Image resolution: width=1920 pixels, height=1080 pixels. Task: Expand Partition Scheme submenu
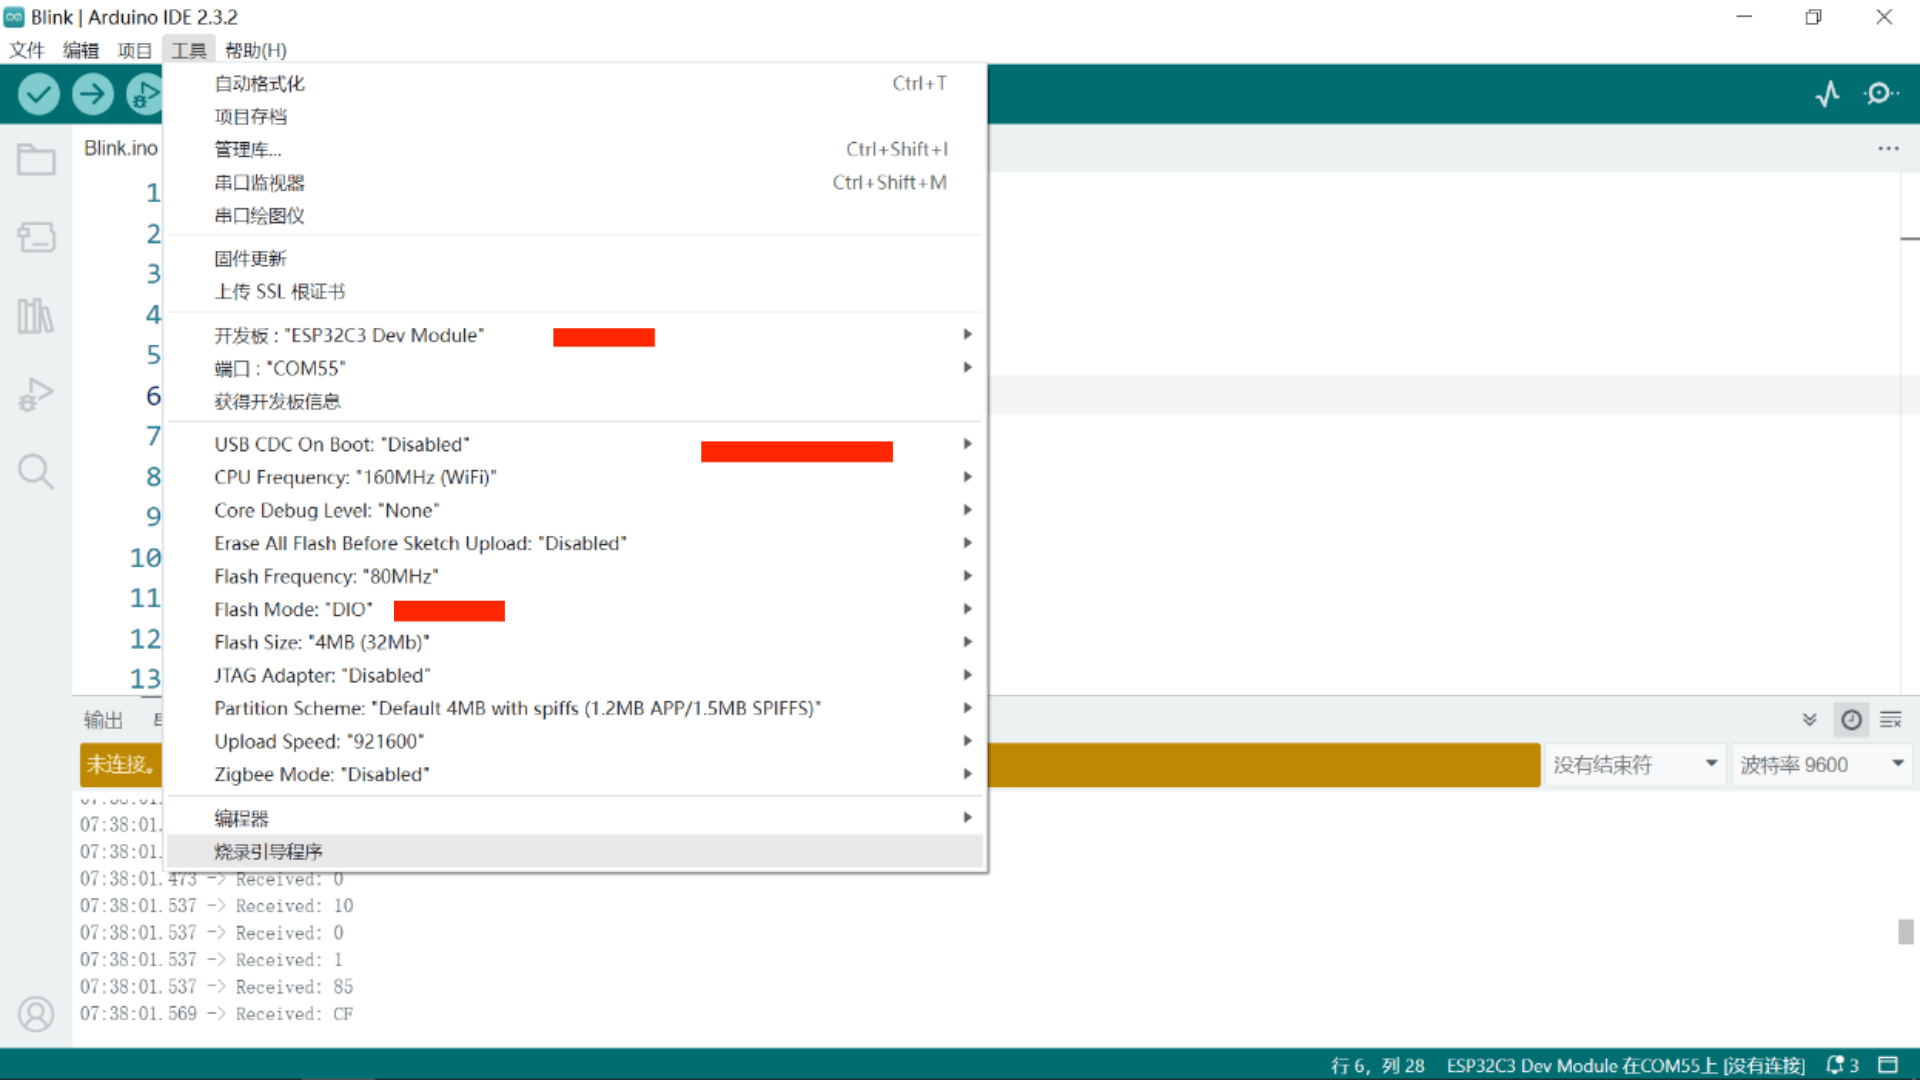pos(576,708)
